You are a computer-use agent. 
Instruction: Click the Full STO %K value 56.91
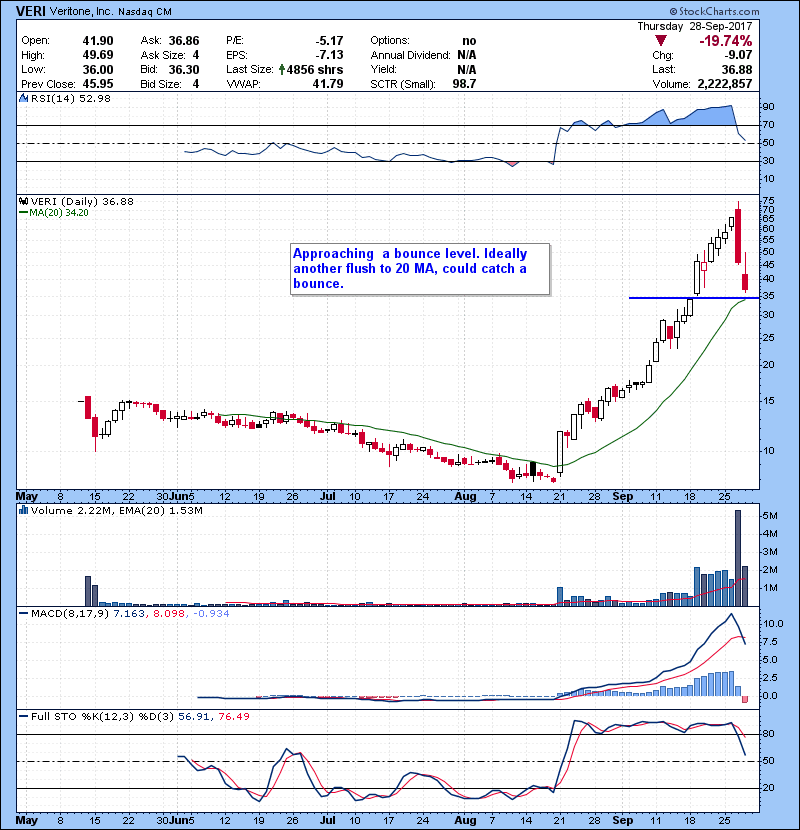click(x=195, y=716)
